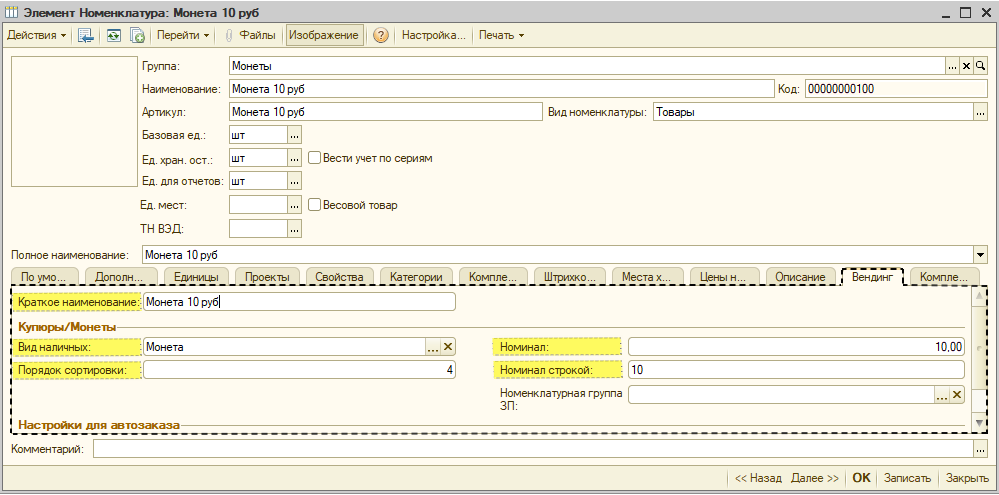Click the green refresh icon in toolbar
This screenshot has width=999, height=495.
coord(113,36)
